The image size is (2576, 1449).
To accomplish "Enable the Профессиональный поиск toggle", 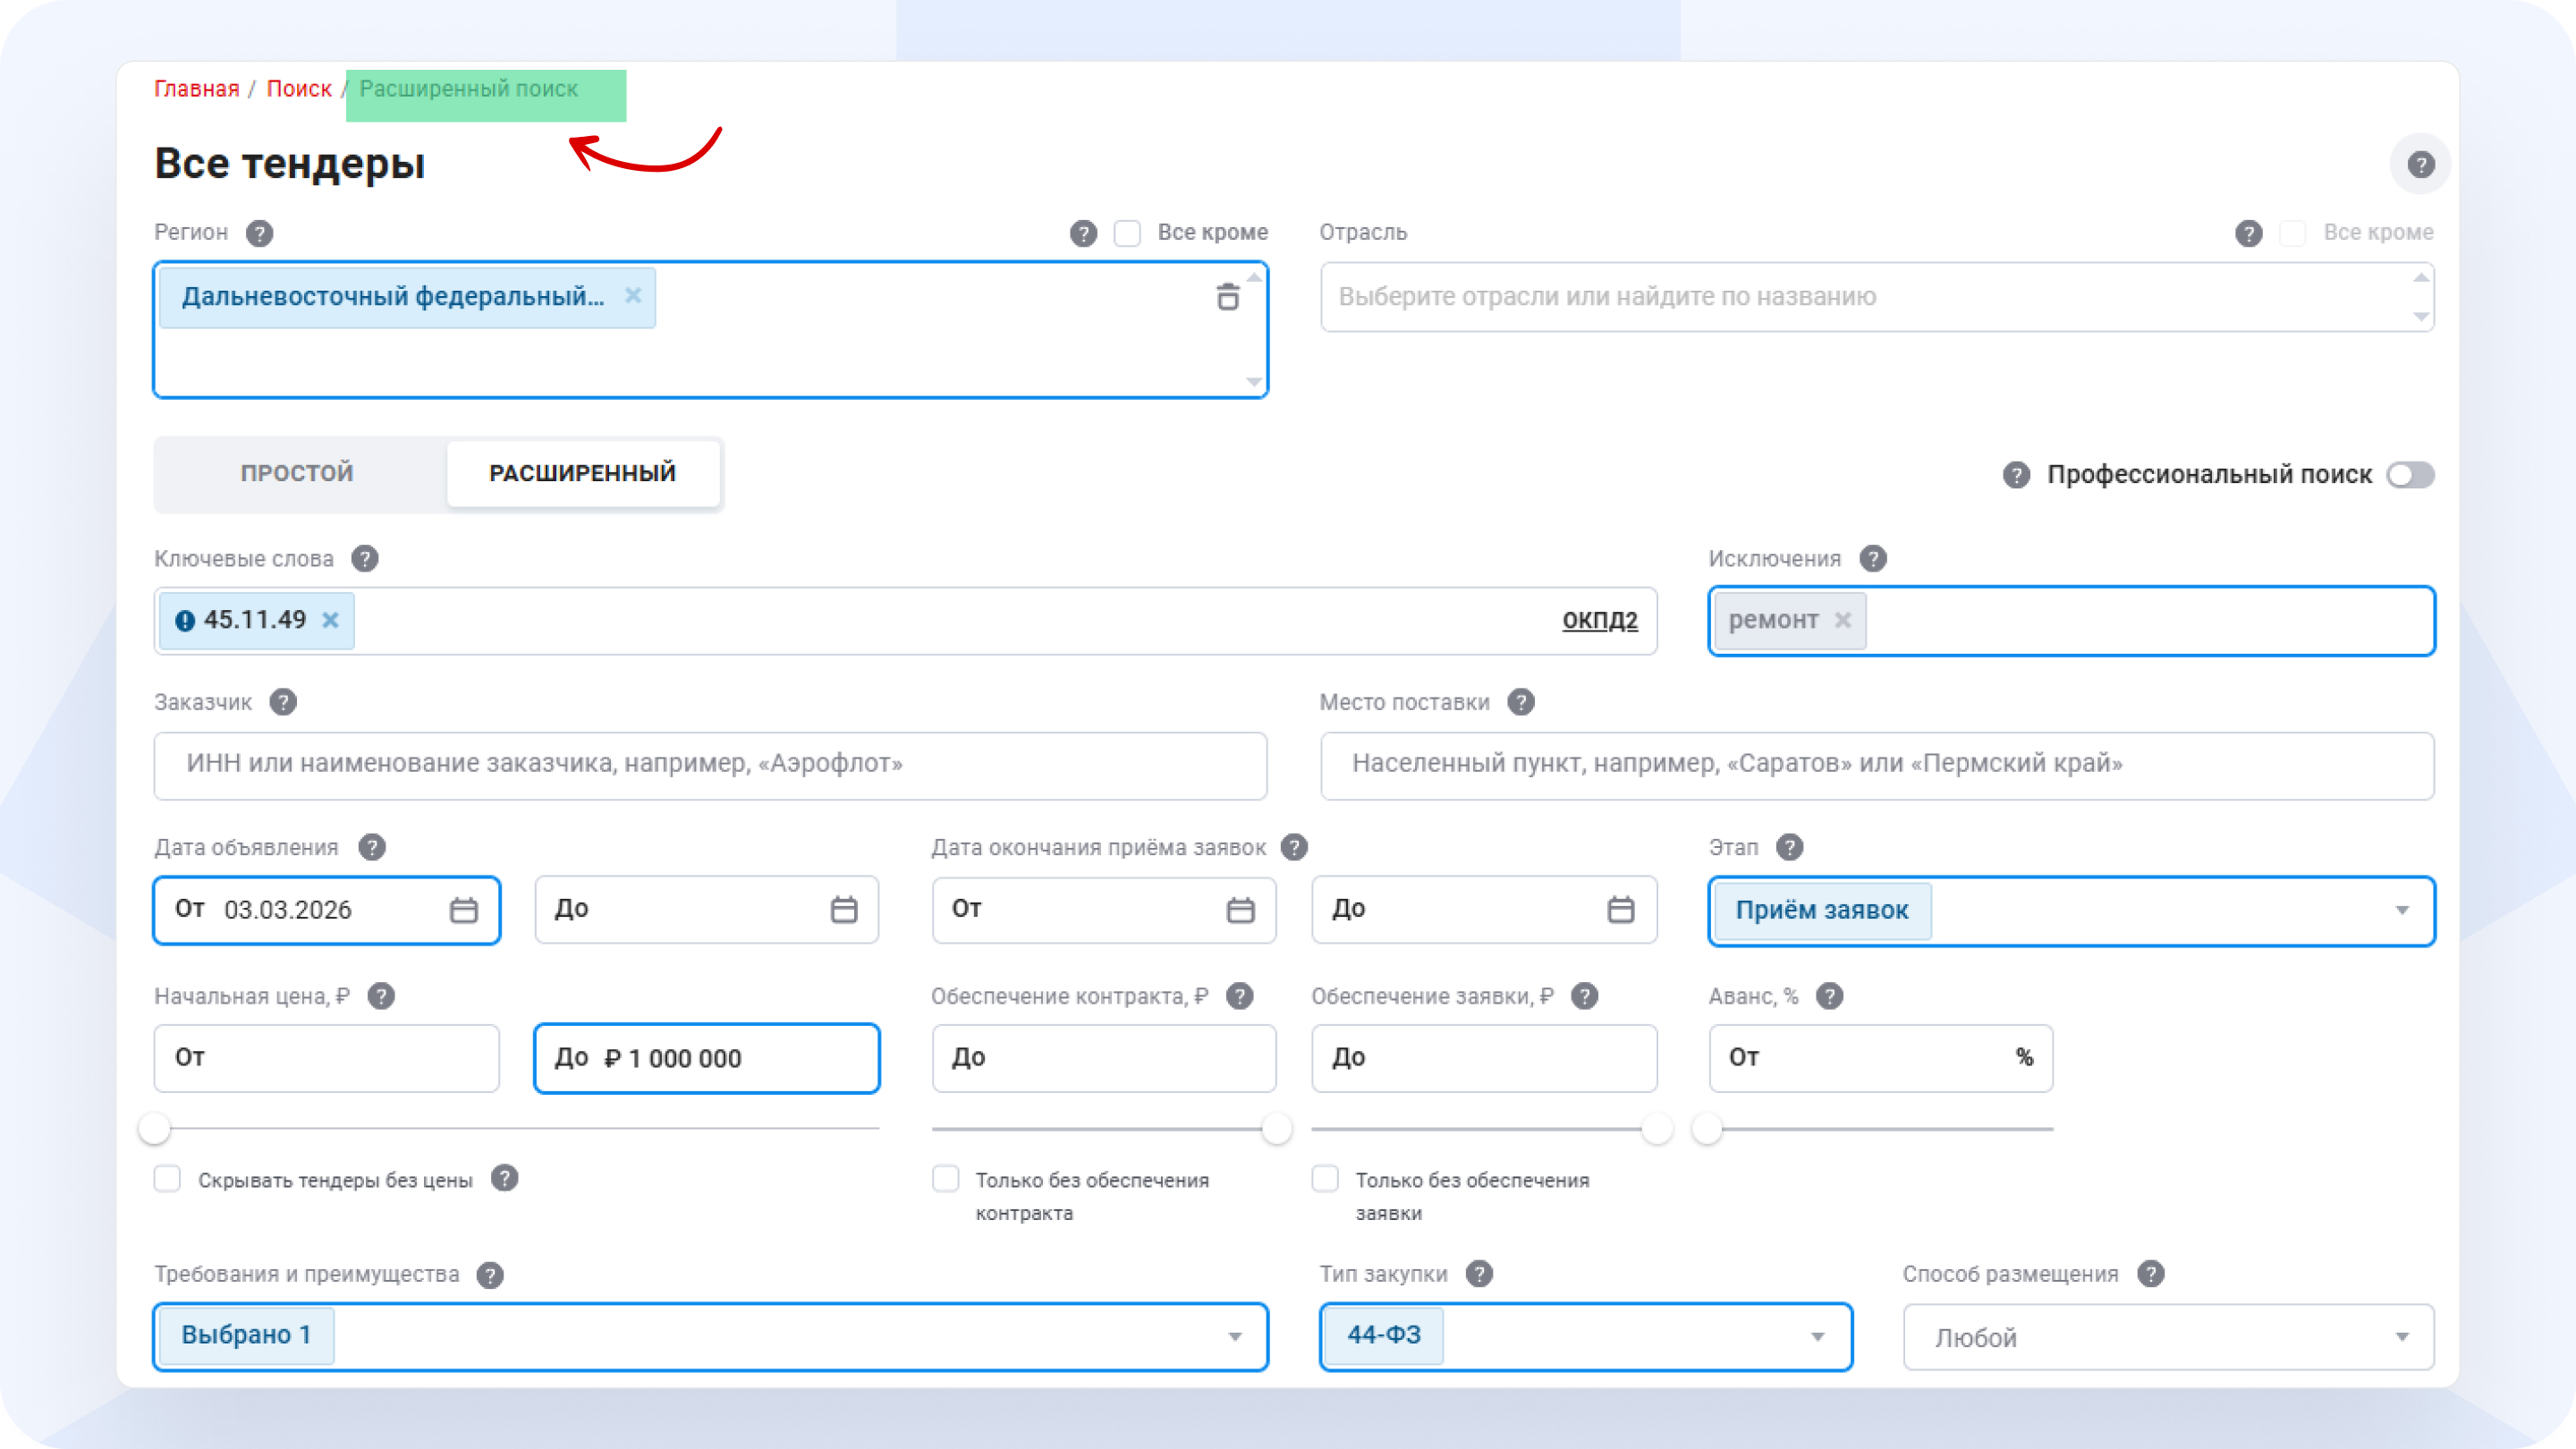I will [2410, 475].
